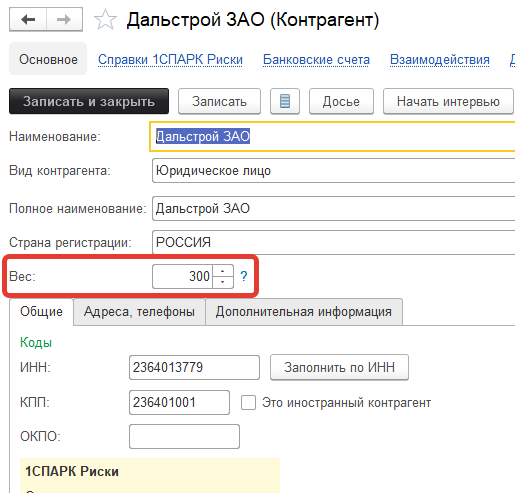
Task: Open the Банковские счета link
Action: coord(316,60)
